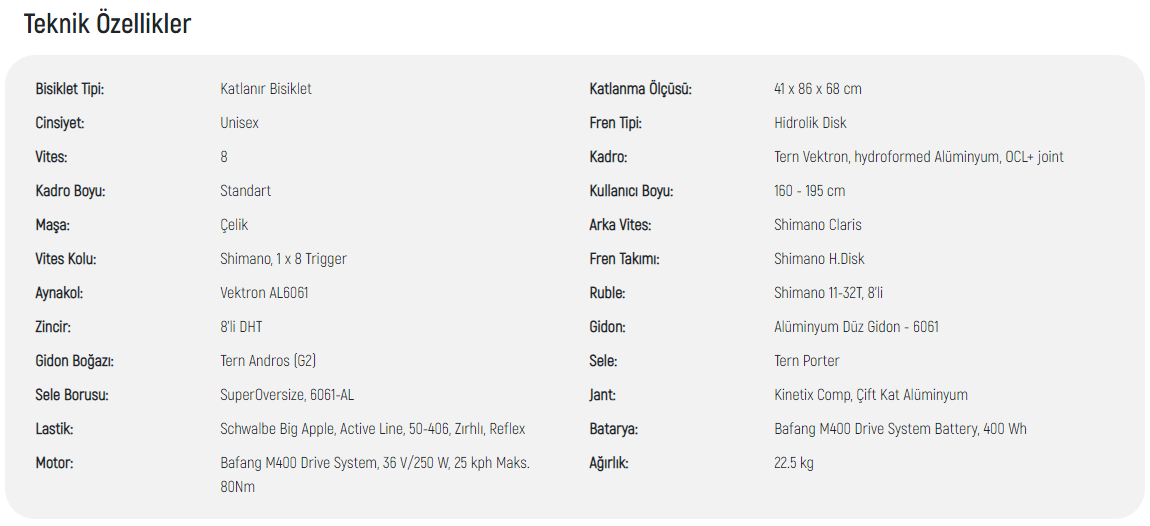
Task: Select the Hidrolik Disk fren value
Action: [810, 123]
